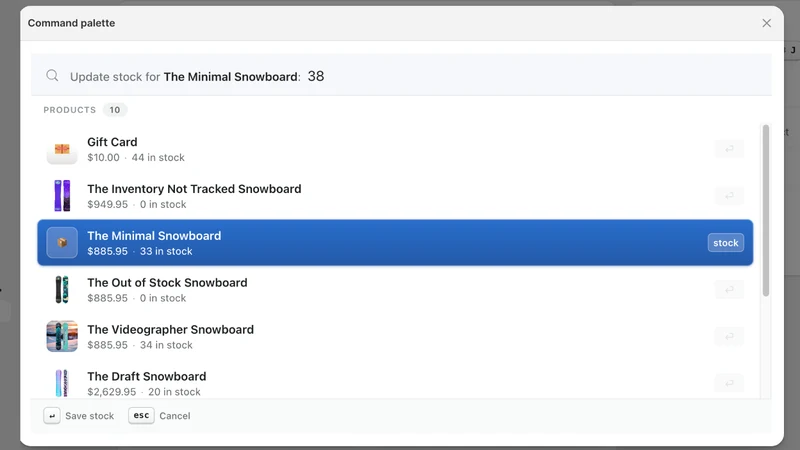Select The Draft Snowboard product row
Screen dimensions: 800x450
(x=395, y=383)
